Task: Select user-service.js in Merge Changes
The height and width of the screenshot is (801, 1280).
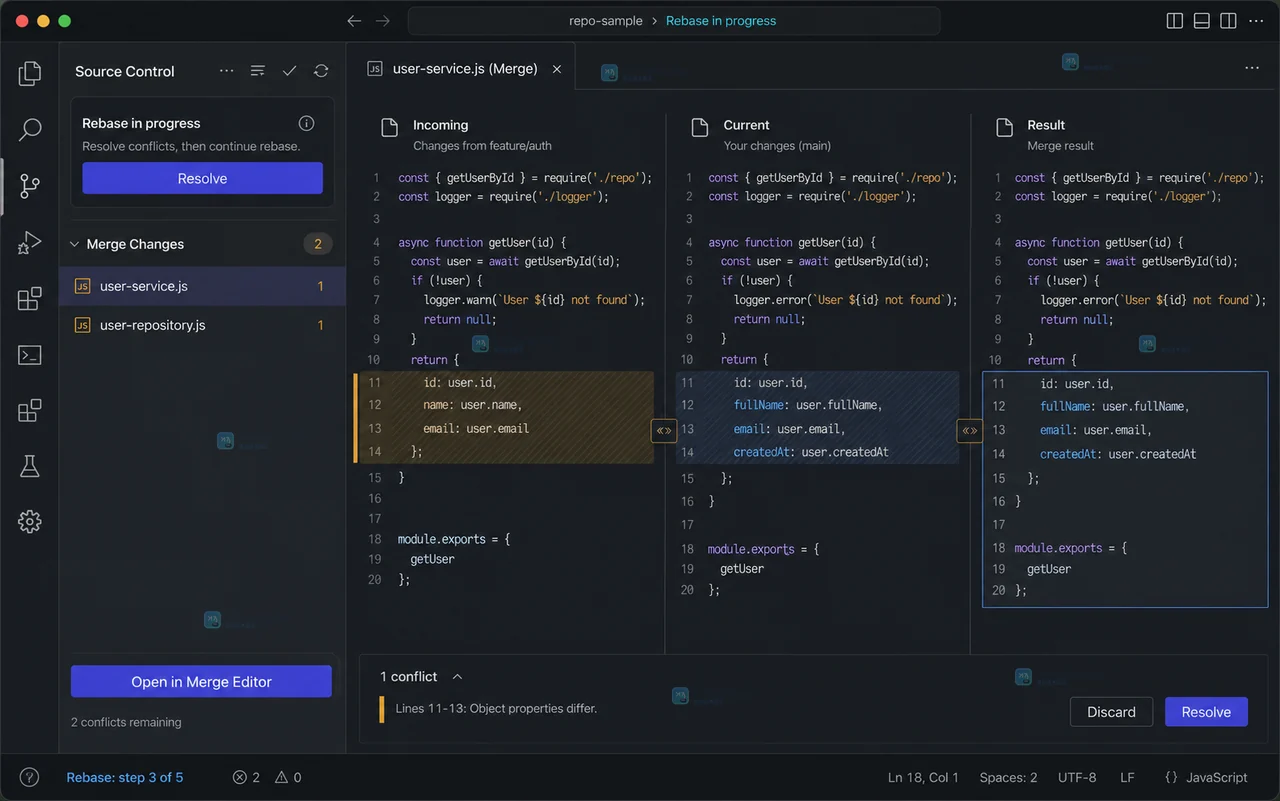Action: (203, 286)
